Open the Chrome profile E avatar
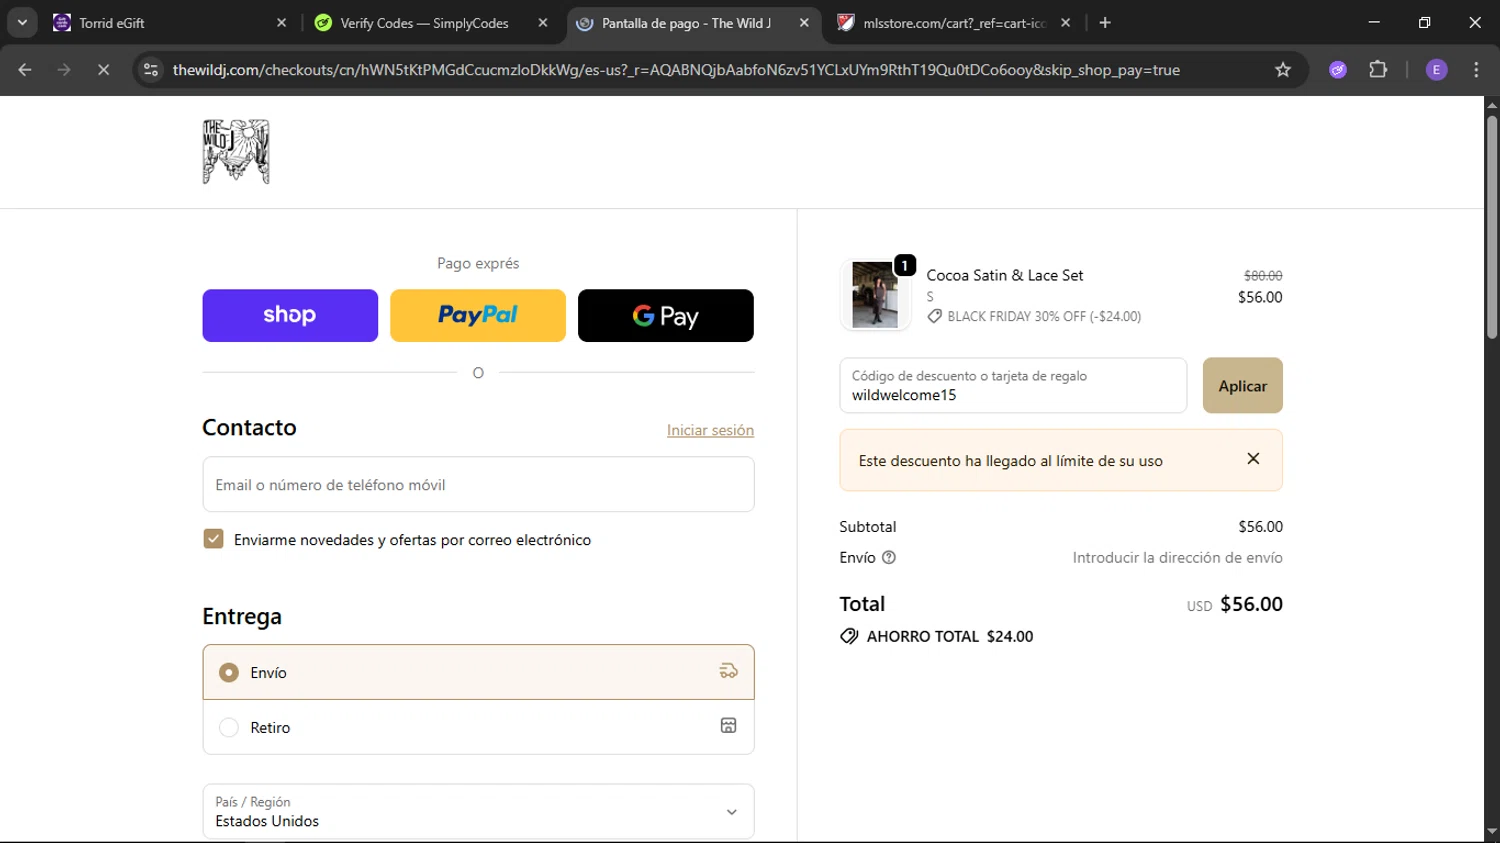The width and height of the screenshot is (1500, 843). pyautogui.click(x=1436, y=70)
